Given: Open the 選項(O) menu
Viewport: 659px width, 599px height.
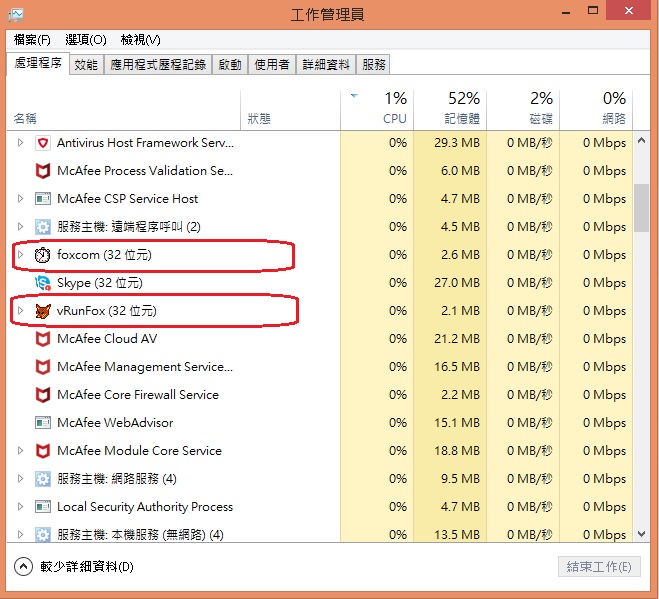Looking at the screenshot, I should point(86,40).
